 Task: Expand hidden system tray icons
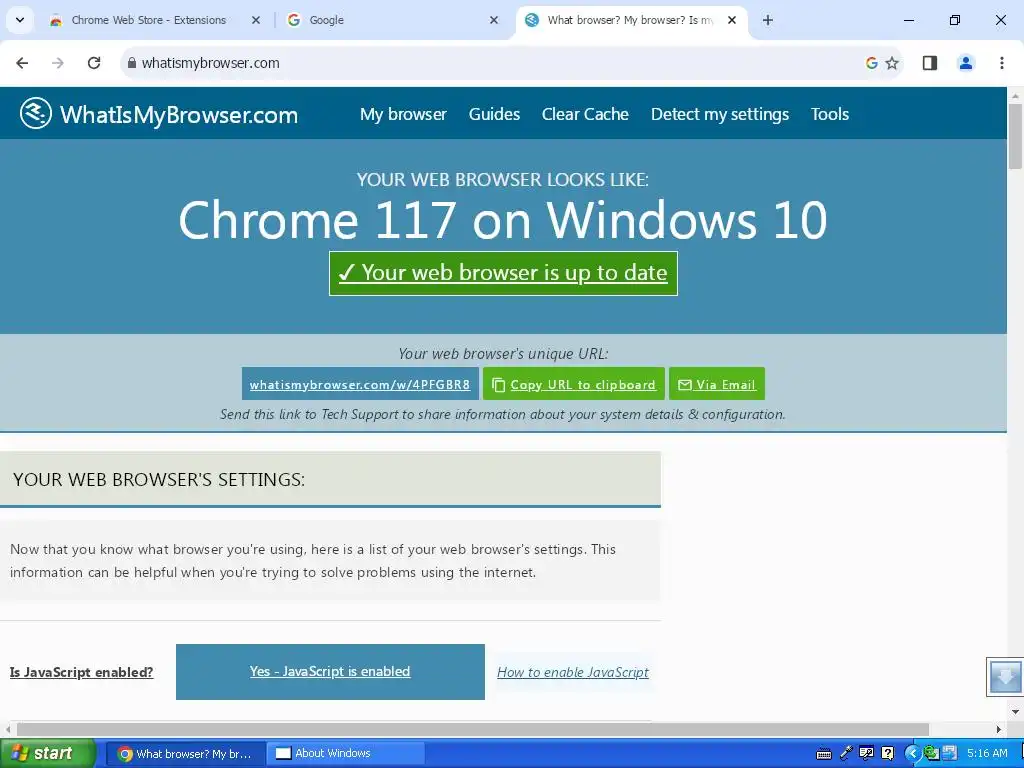[912, 754]
